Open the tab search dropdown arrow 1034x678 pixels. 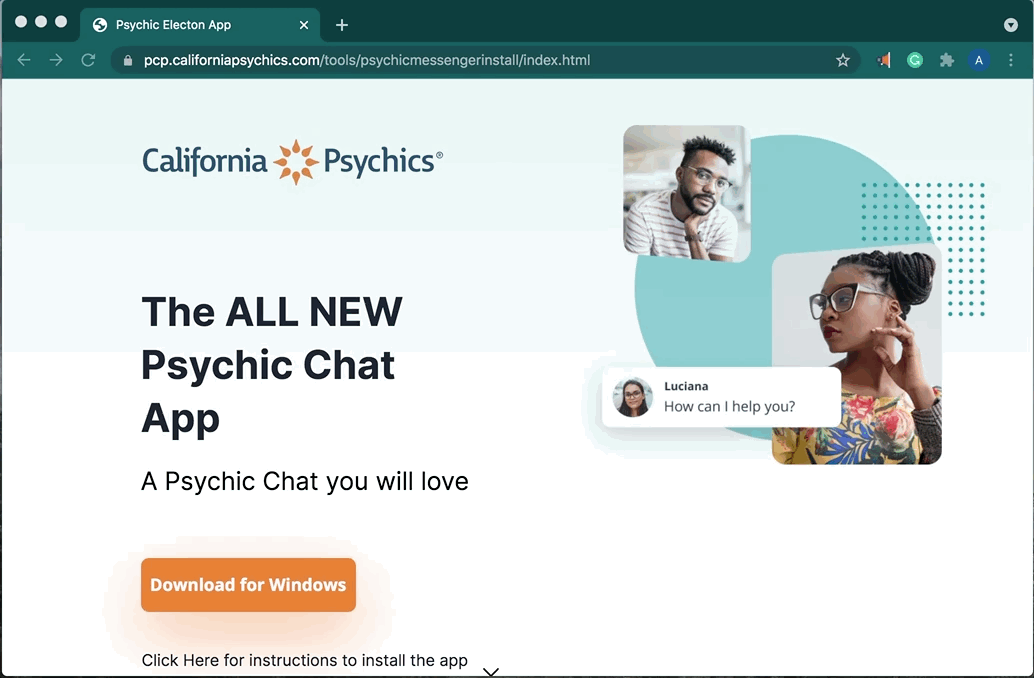click(1010, 25)
